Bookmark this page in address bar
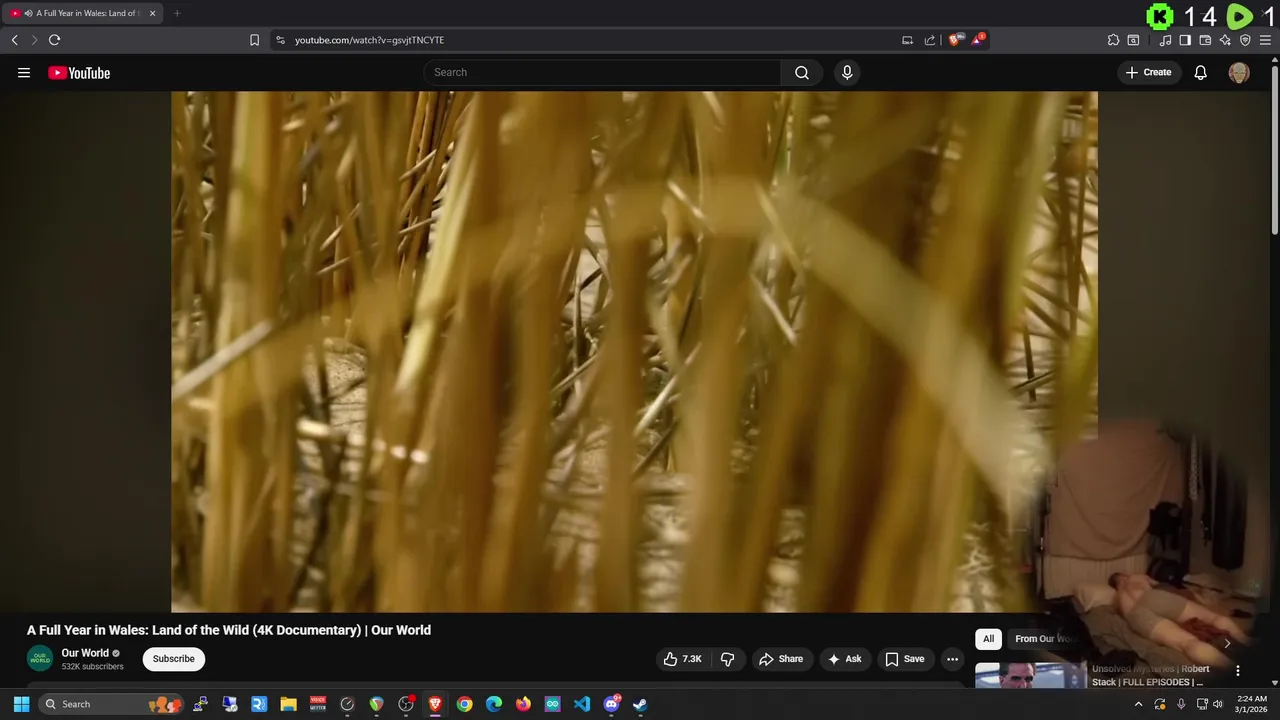Screen dimensions: 1280x720 coord(254,40)
